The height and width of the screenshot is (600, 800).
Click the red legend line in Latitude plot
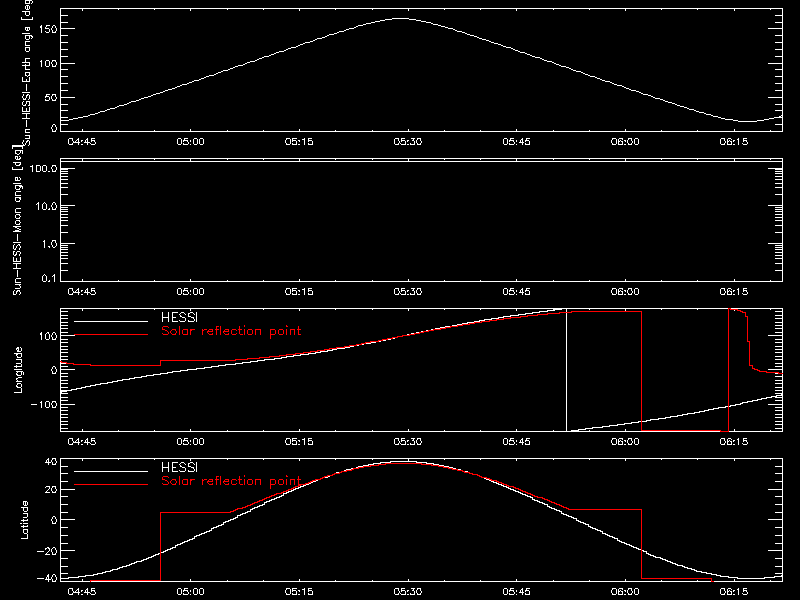pos(111,485)
